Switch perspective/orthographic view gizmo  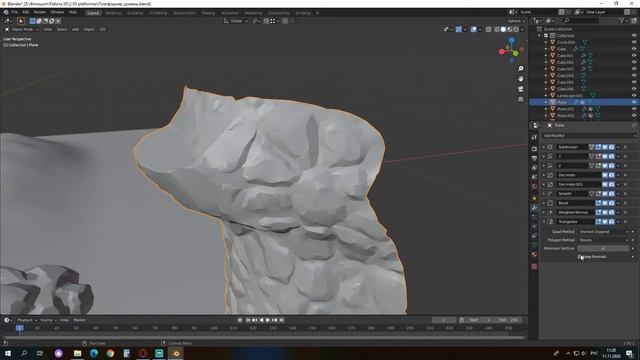click(x=520, y=99)
